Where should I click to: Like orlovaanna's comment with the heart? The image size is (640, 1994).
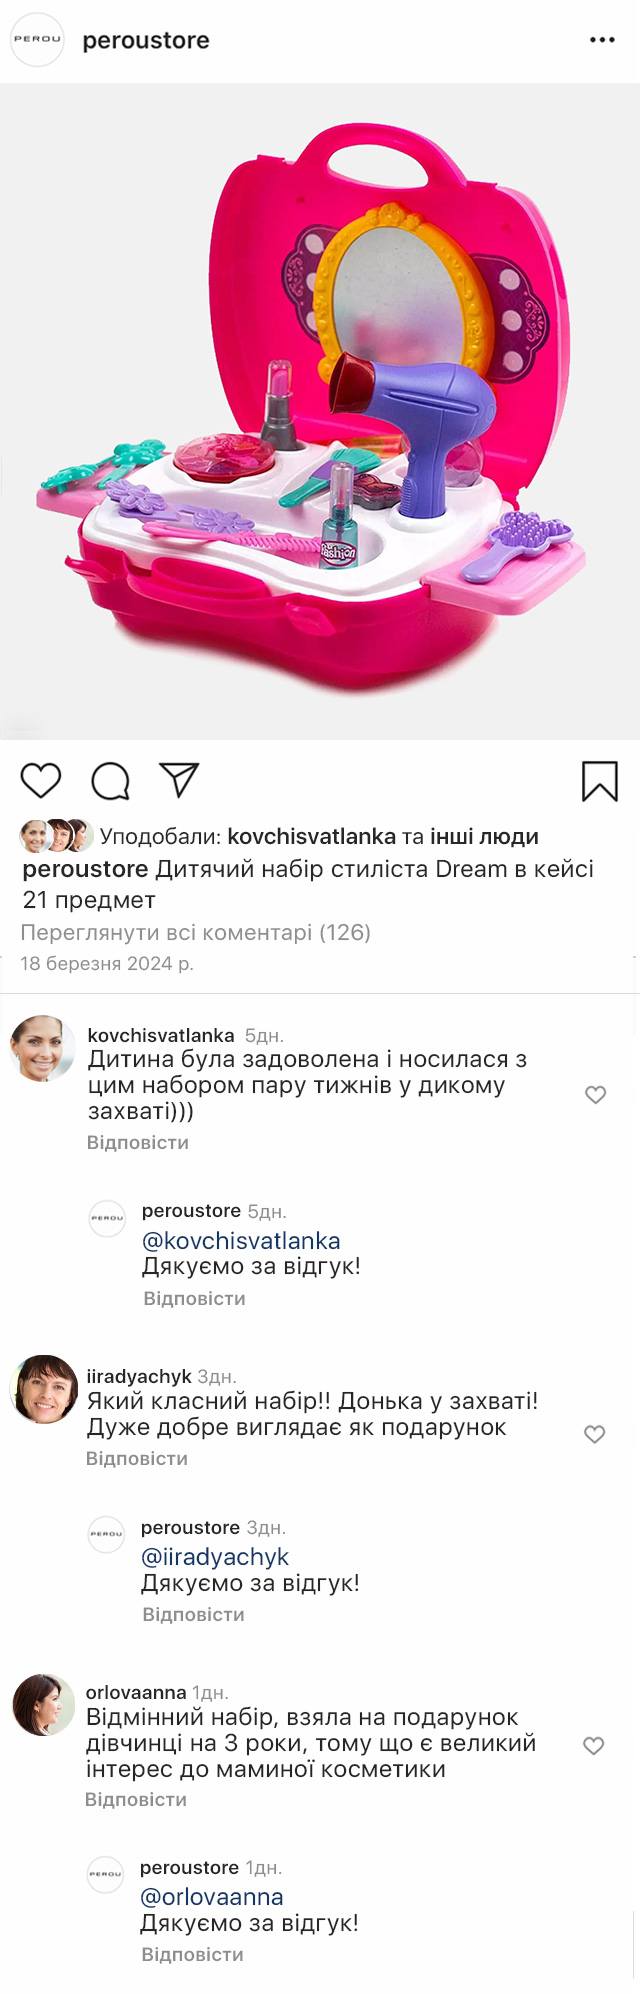coord(594,1745)
